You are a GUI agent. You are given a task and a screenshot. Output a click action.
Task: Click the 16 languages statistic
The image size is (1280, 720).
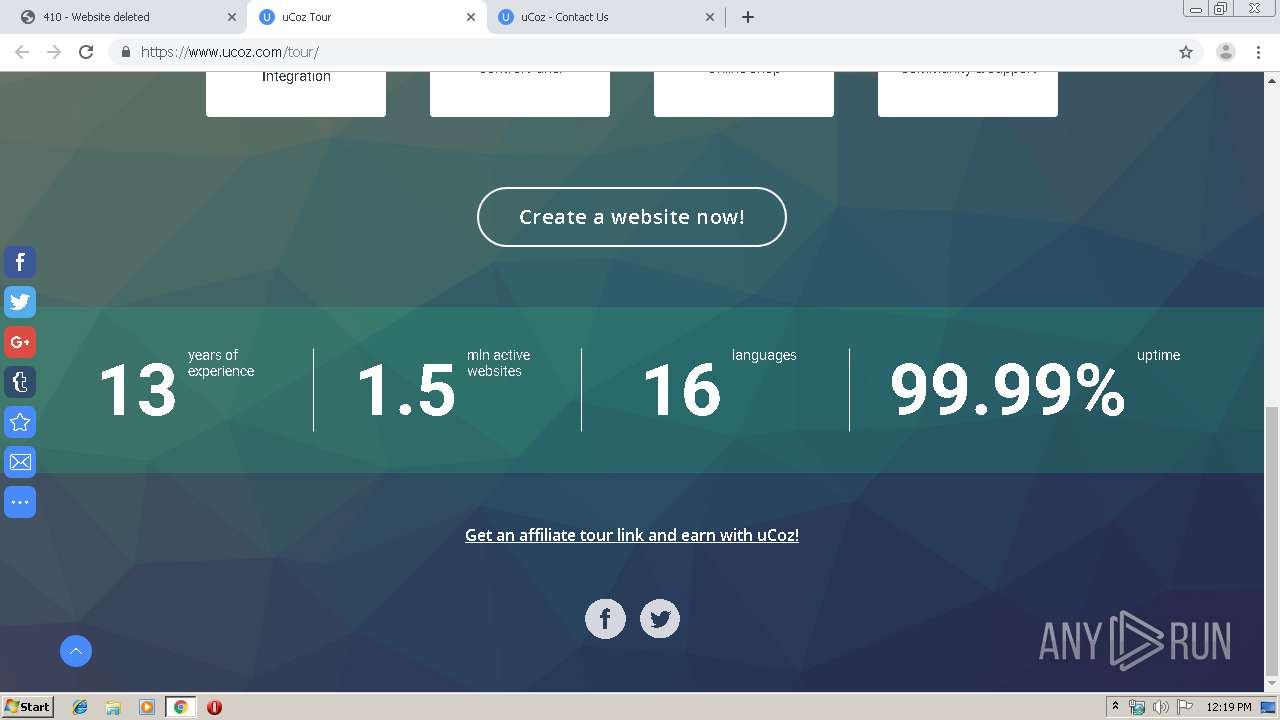pyautogui.click(x=719, y=388)
